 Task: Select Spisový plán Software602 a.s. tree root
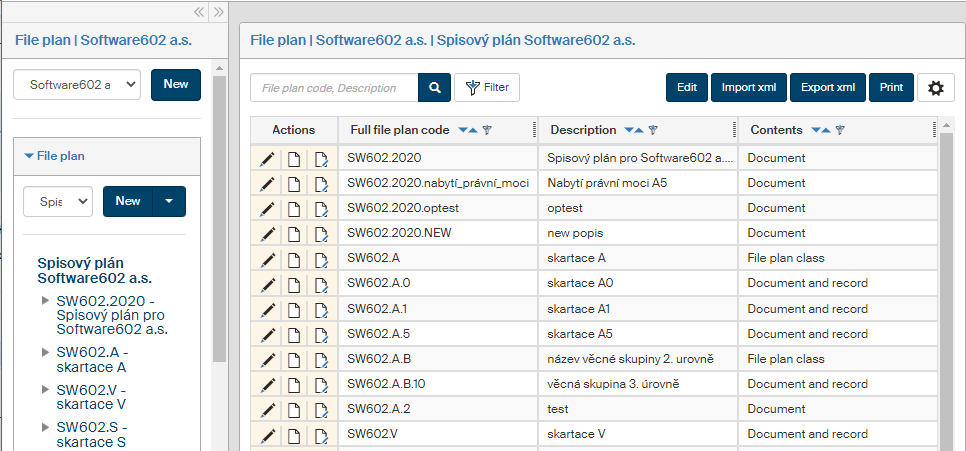point(94,270)
